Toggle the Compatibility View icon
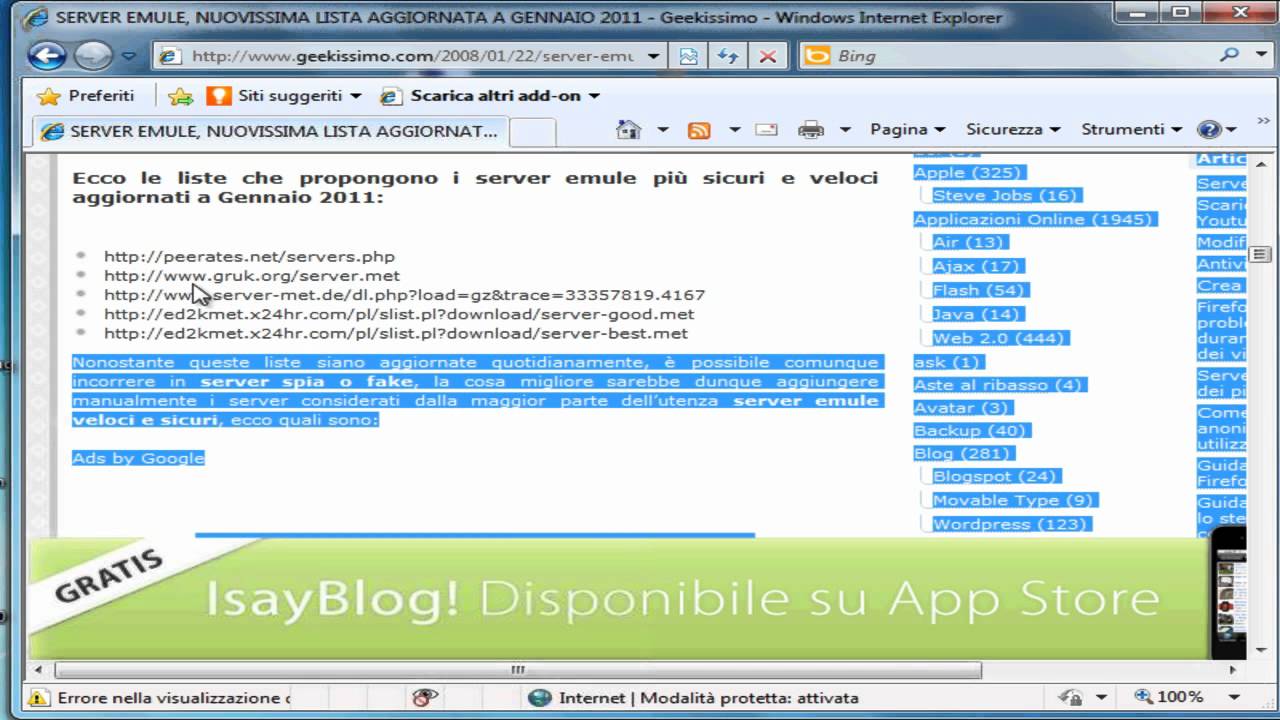 pos(689,57)
